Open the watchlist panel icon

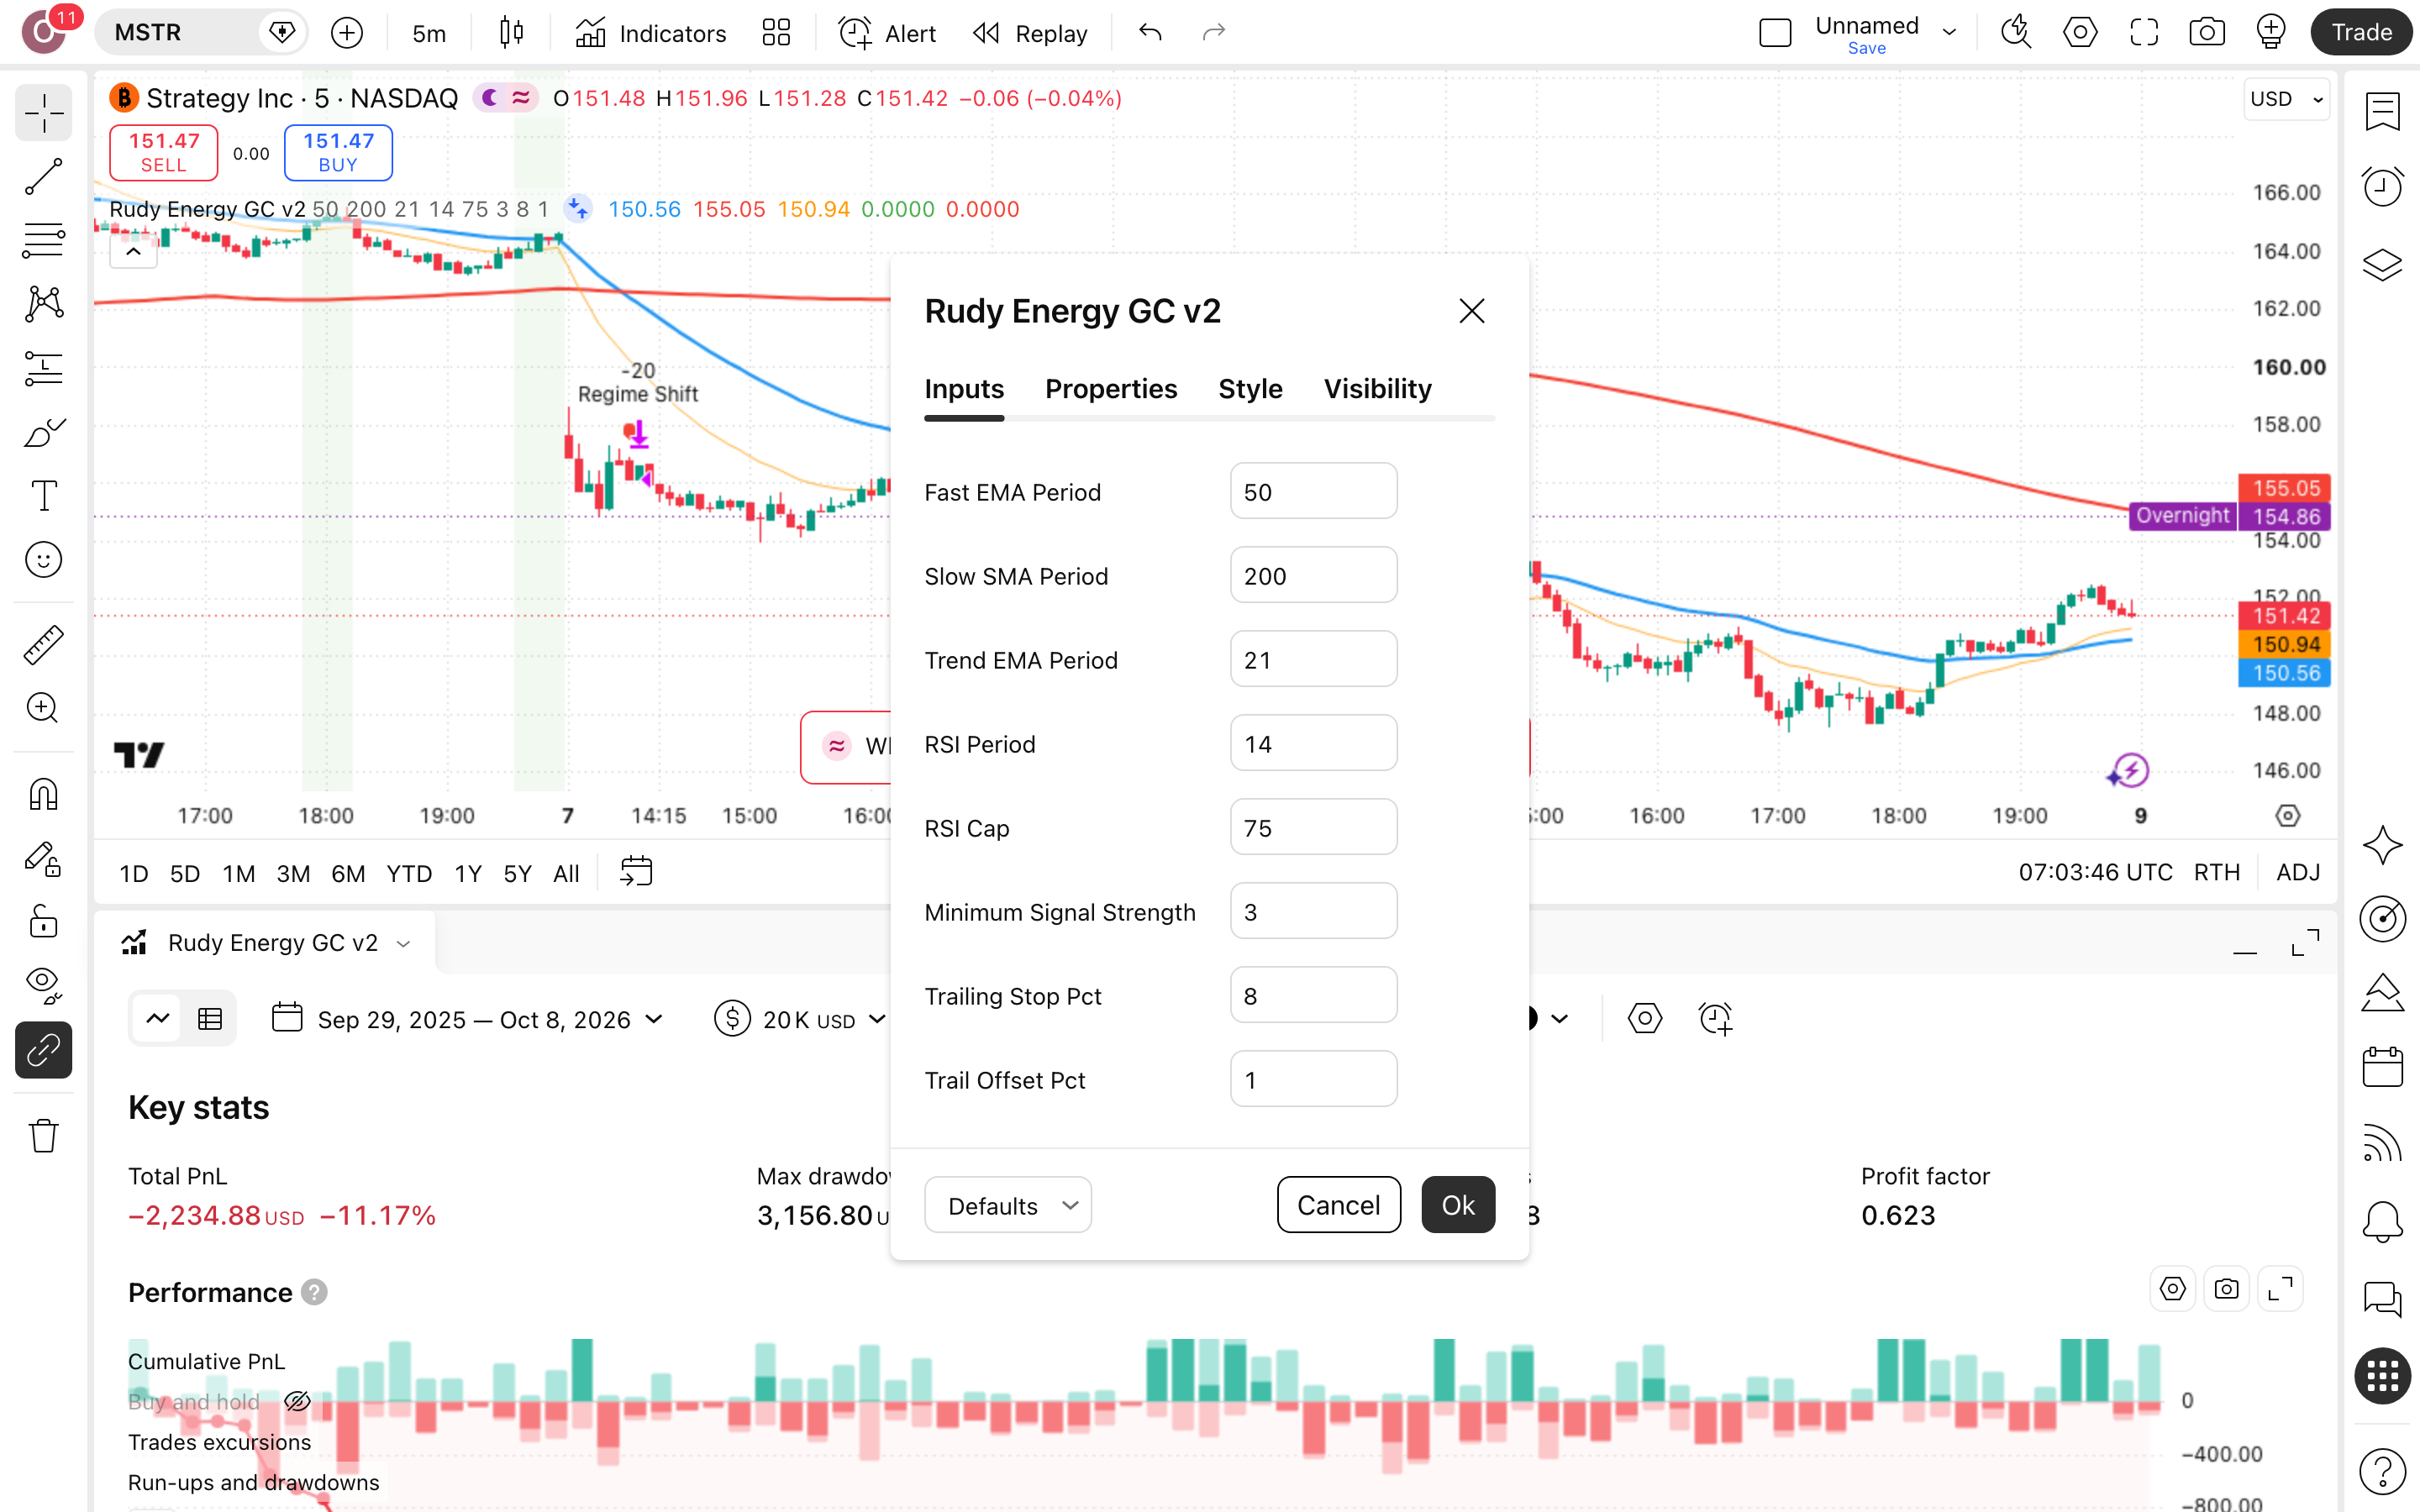coord(2382,111)
